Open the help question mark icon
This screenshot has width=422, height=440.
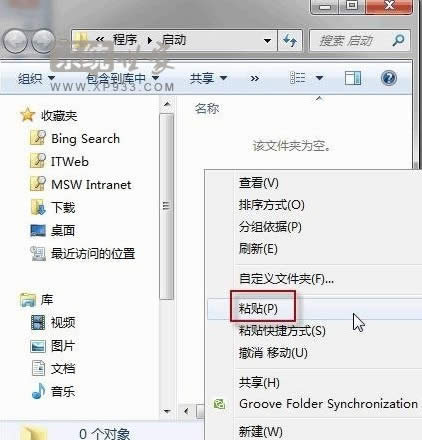pyautogui.click(x=389, y=79)
